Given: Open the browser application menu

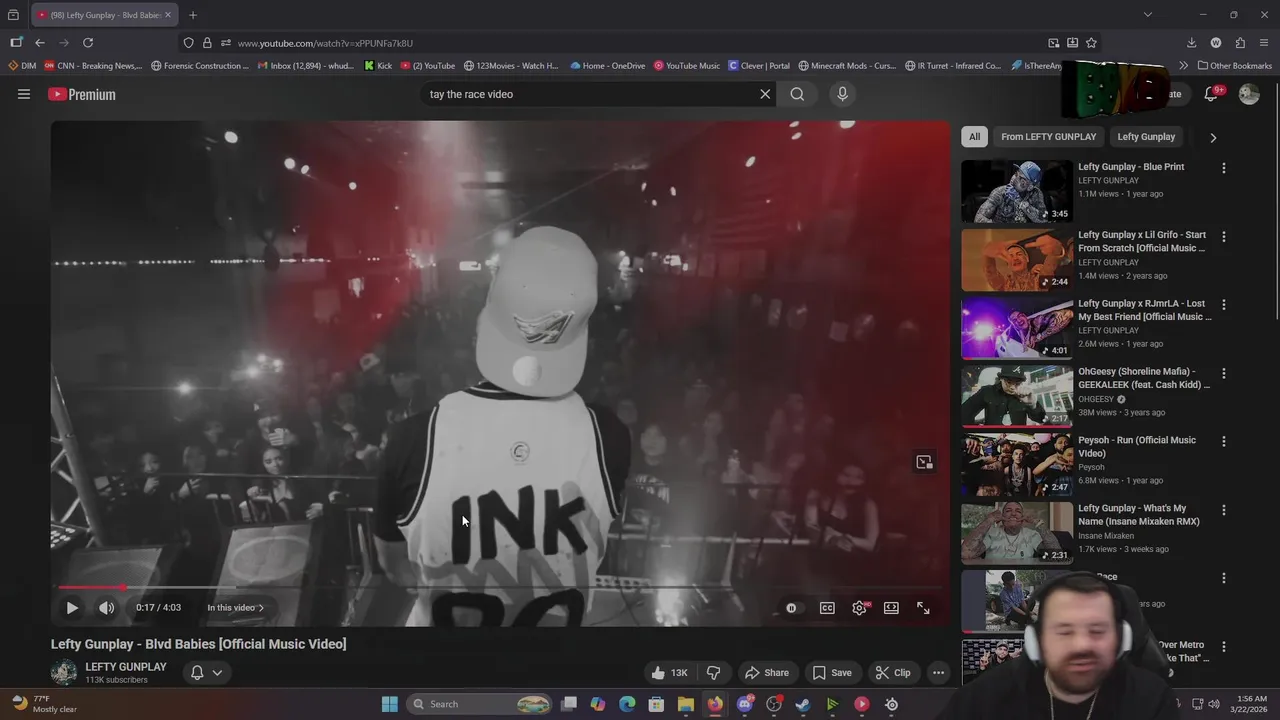Looking at the screenshot, I should pos(1264,43).
